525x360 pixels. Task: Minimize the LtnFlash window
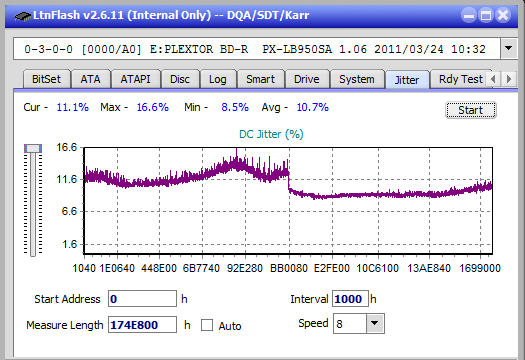coord(469,15)
